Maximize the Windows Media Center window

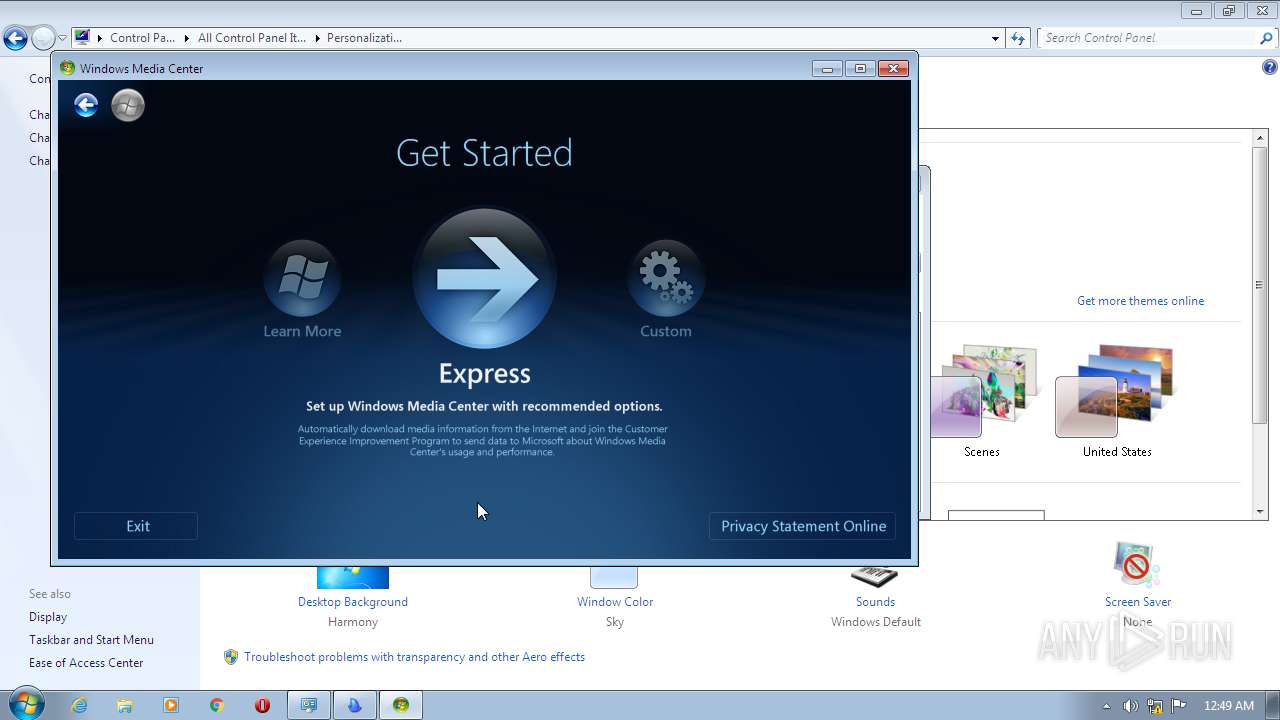[x=860, y=69]
